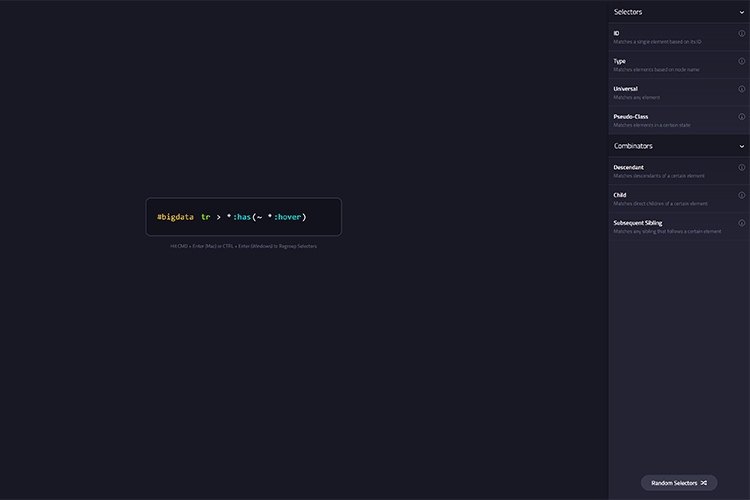The width and height of the screenshot is (750, 500).
Task: Click the Subsequent Sibling info icon
Action: 741,223
